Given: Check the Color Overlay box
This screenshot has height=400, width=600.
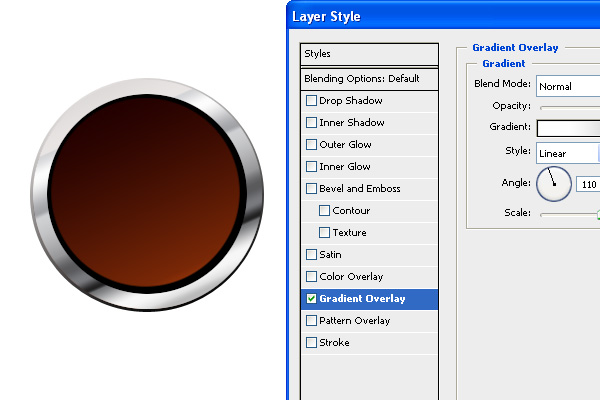Looking at the screenshot, I should tap(312, 277).
